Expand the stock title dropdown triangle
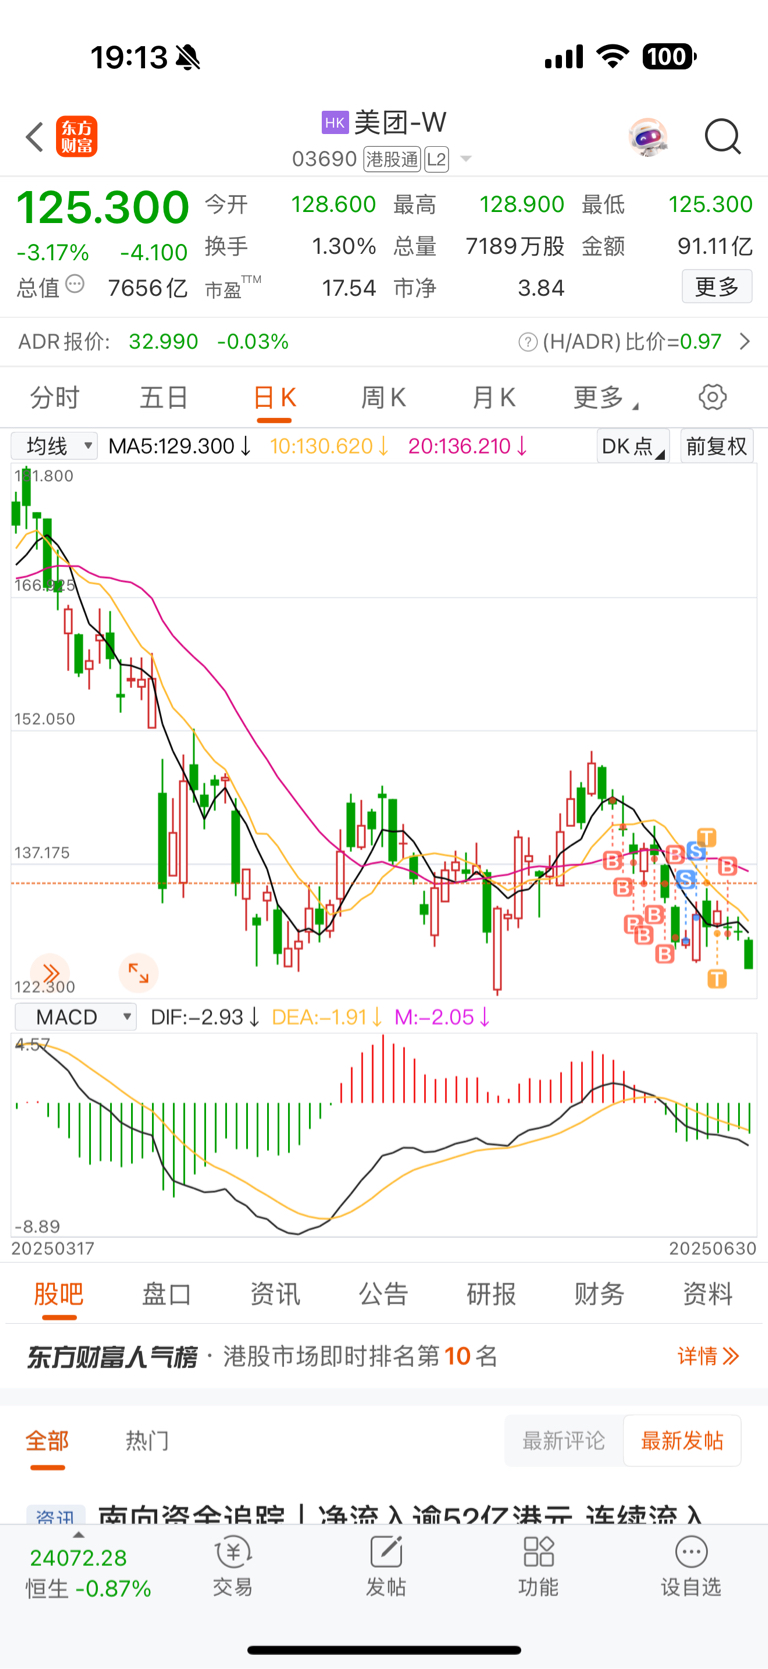The height and width of the screenshot is (1669, 768). click(465, 160)
